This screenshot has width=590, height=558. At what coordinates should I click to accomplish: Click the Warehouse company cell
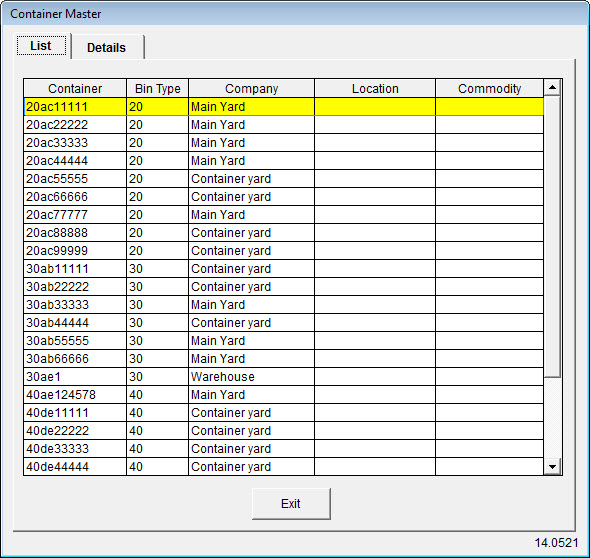(251, 377)
